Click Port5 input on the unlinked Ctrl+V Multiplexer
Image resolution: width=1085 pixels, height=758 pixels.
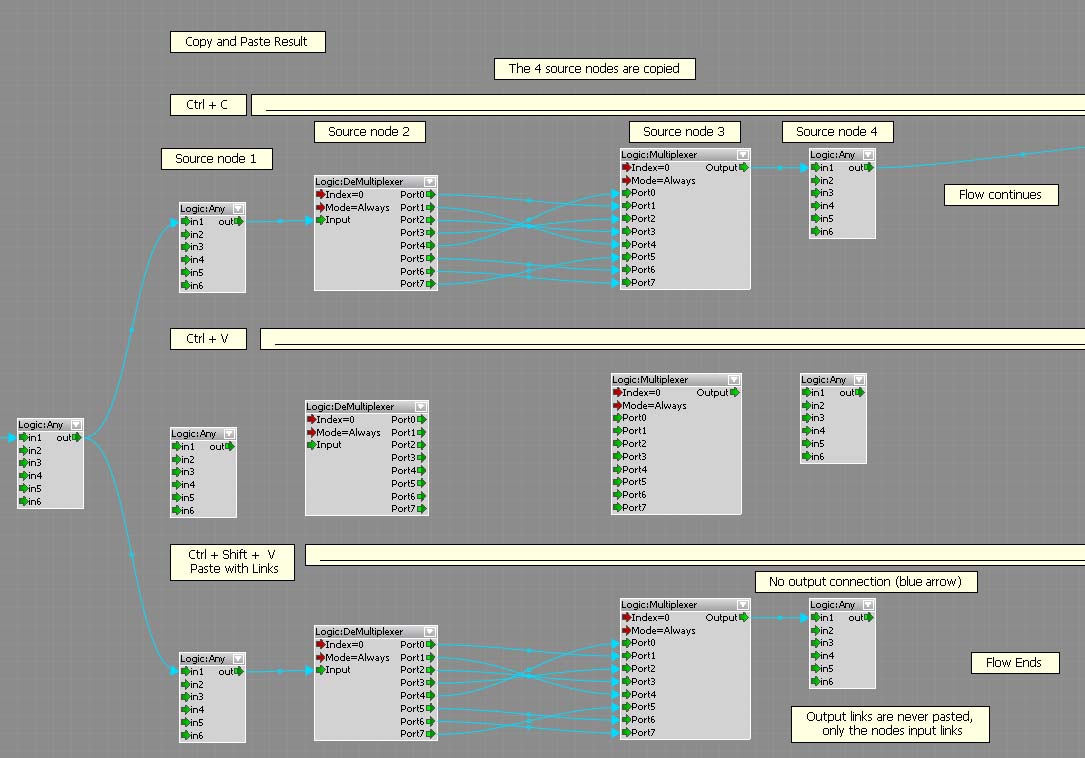coord(617,482)
